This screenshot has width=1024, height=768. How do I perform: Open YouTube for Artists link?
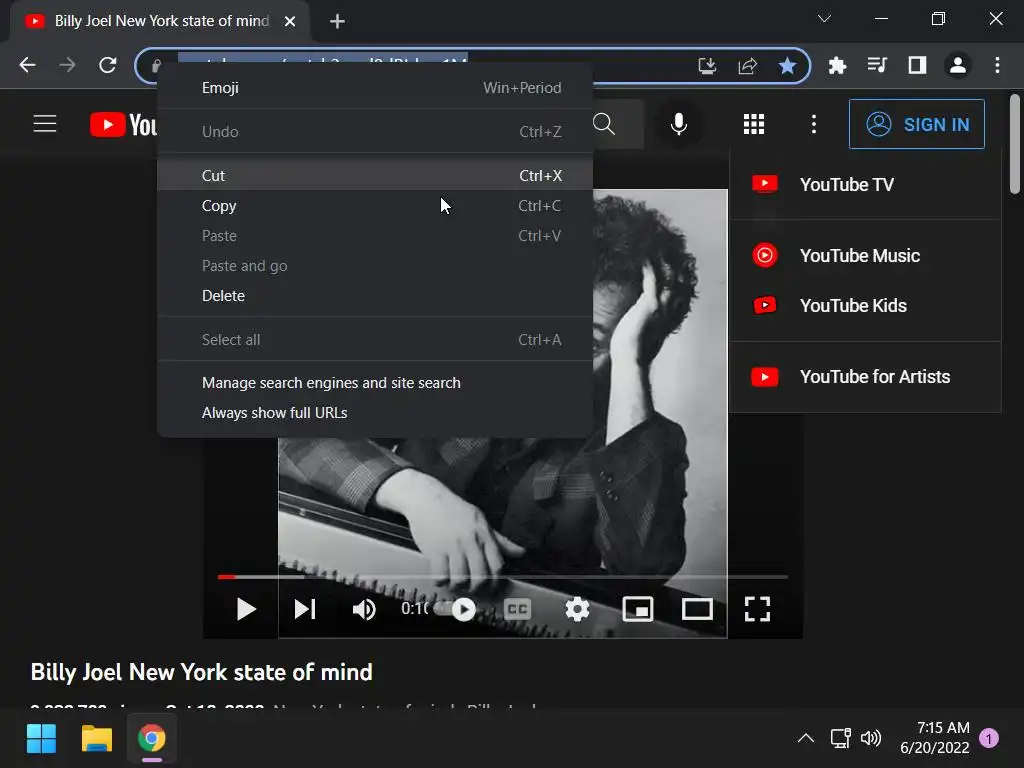click(x=865, y=377)
